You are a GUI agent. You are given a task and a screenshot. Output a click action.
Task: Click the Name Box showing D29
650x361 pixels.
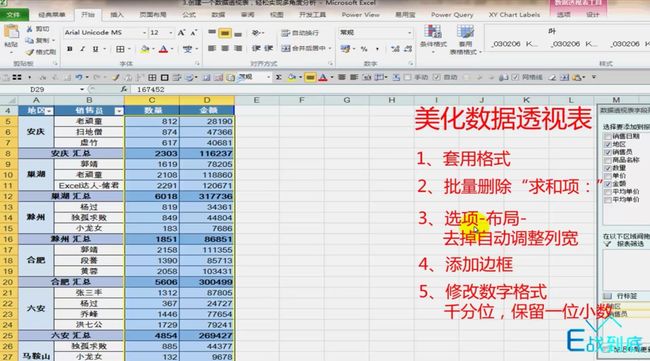tap(37, 89)
